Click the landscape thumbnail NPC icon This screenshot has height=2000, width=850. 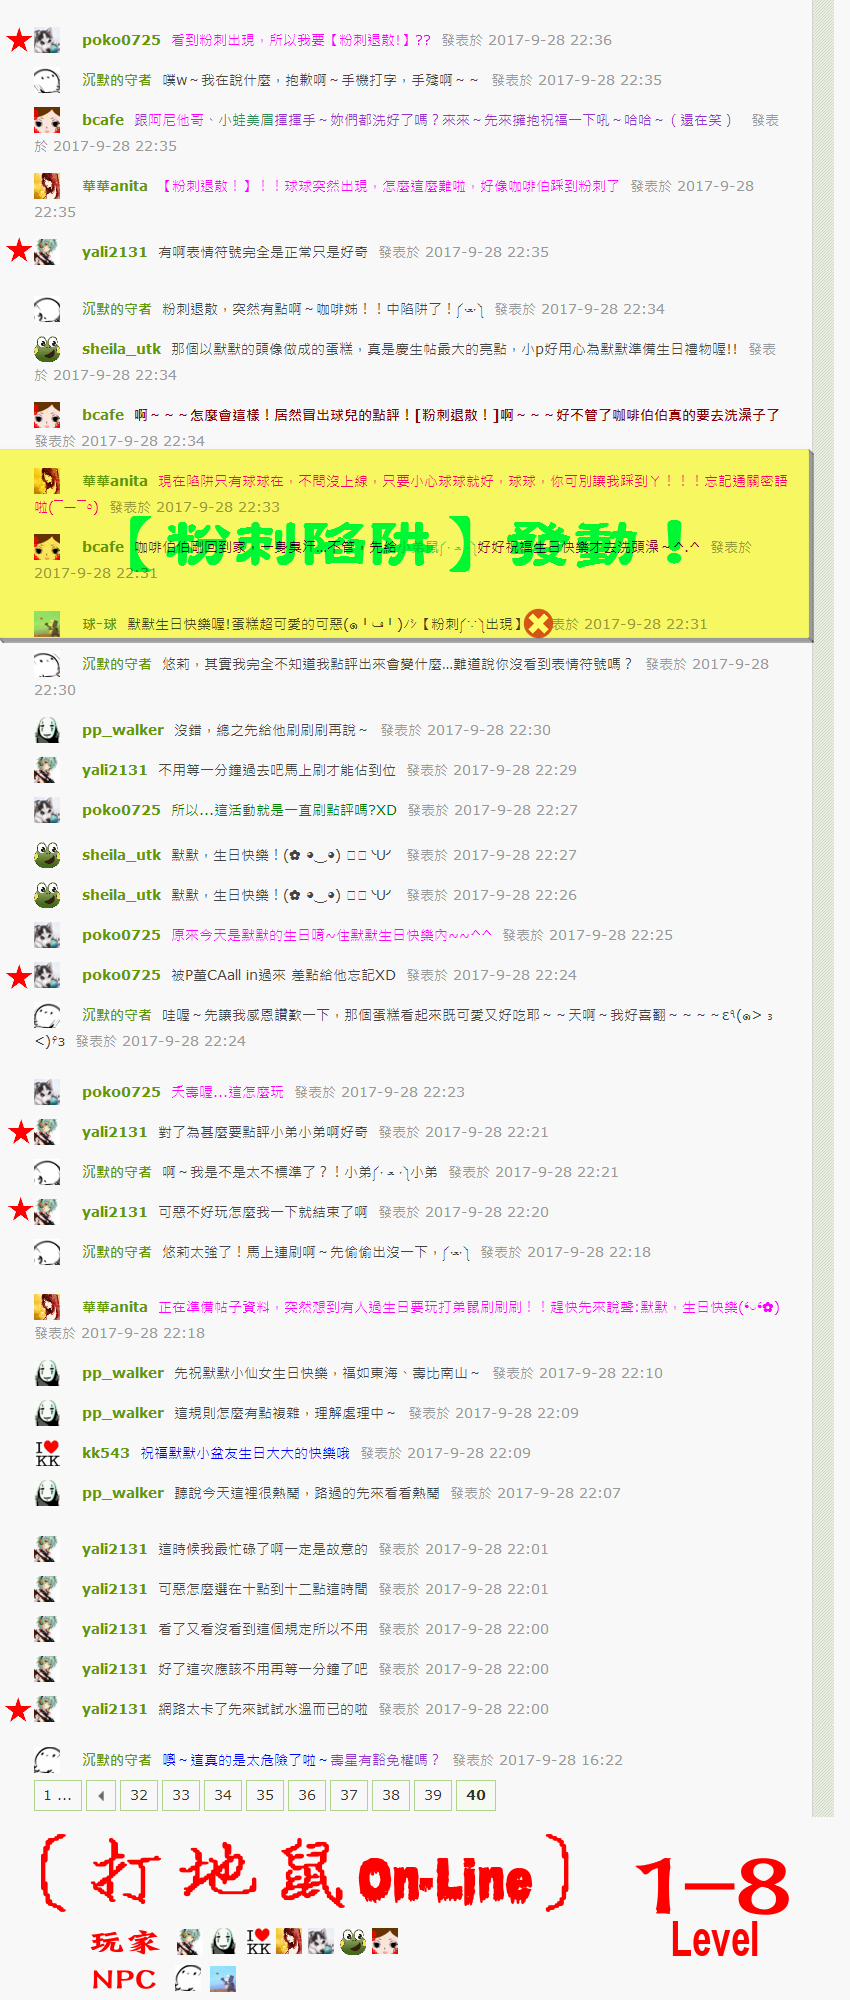[x=223, y=1978]
